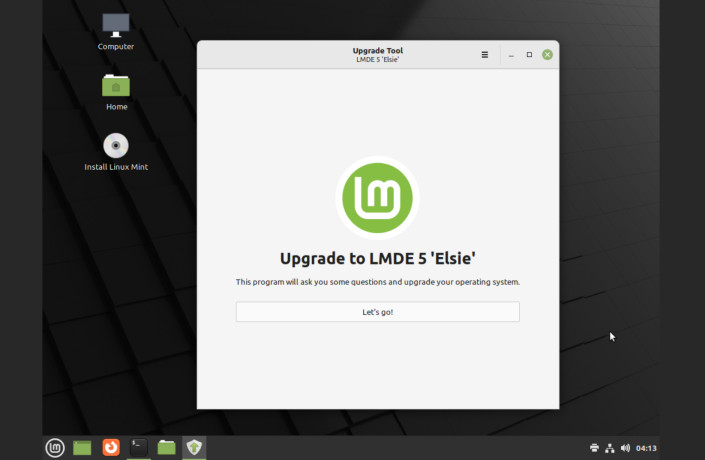Click the "Upgrade to LMDE 5 'Elsie'" heading
The image size is (705, 460).
[377, 259]
